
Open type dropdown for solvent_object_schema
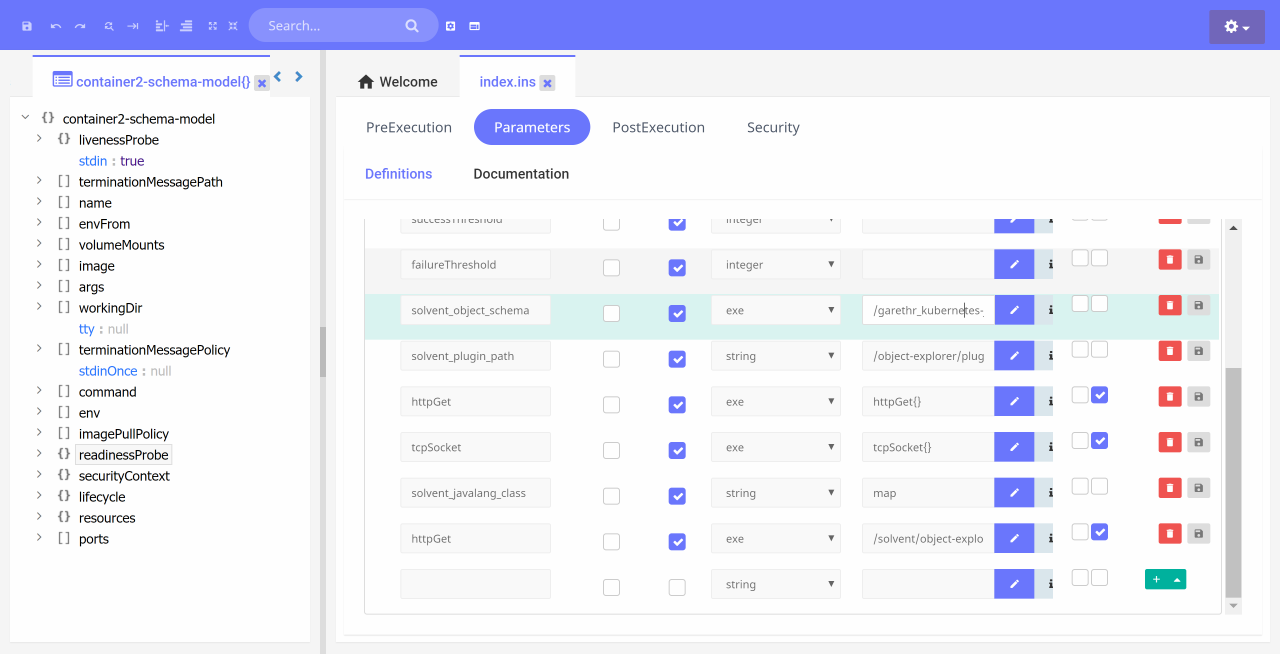coord(775,310)
